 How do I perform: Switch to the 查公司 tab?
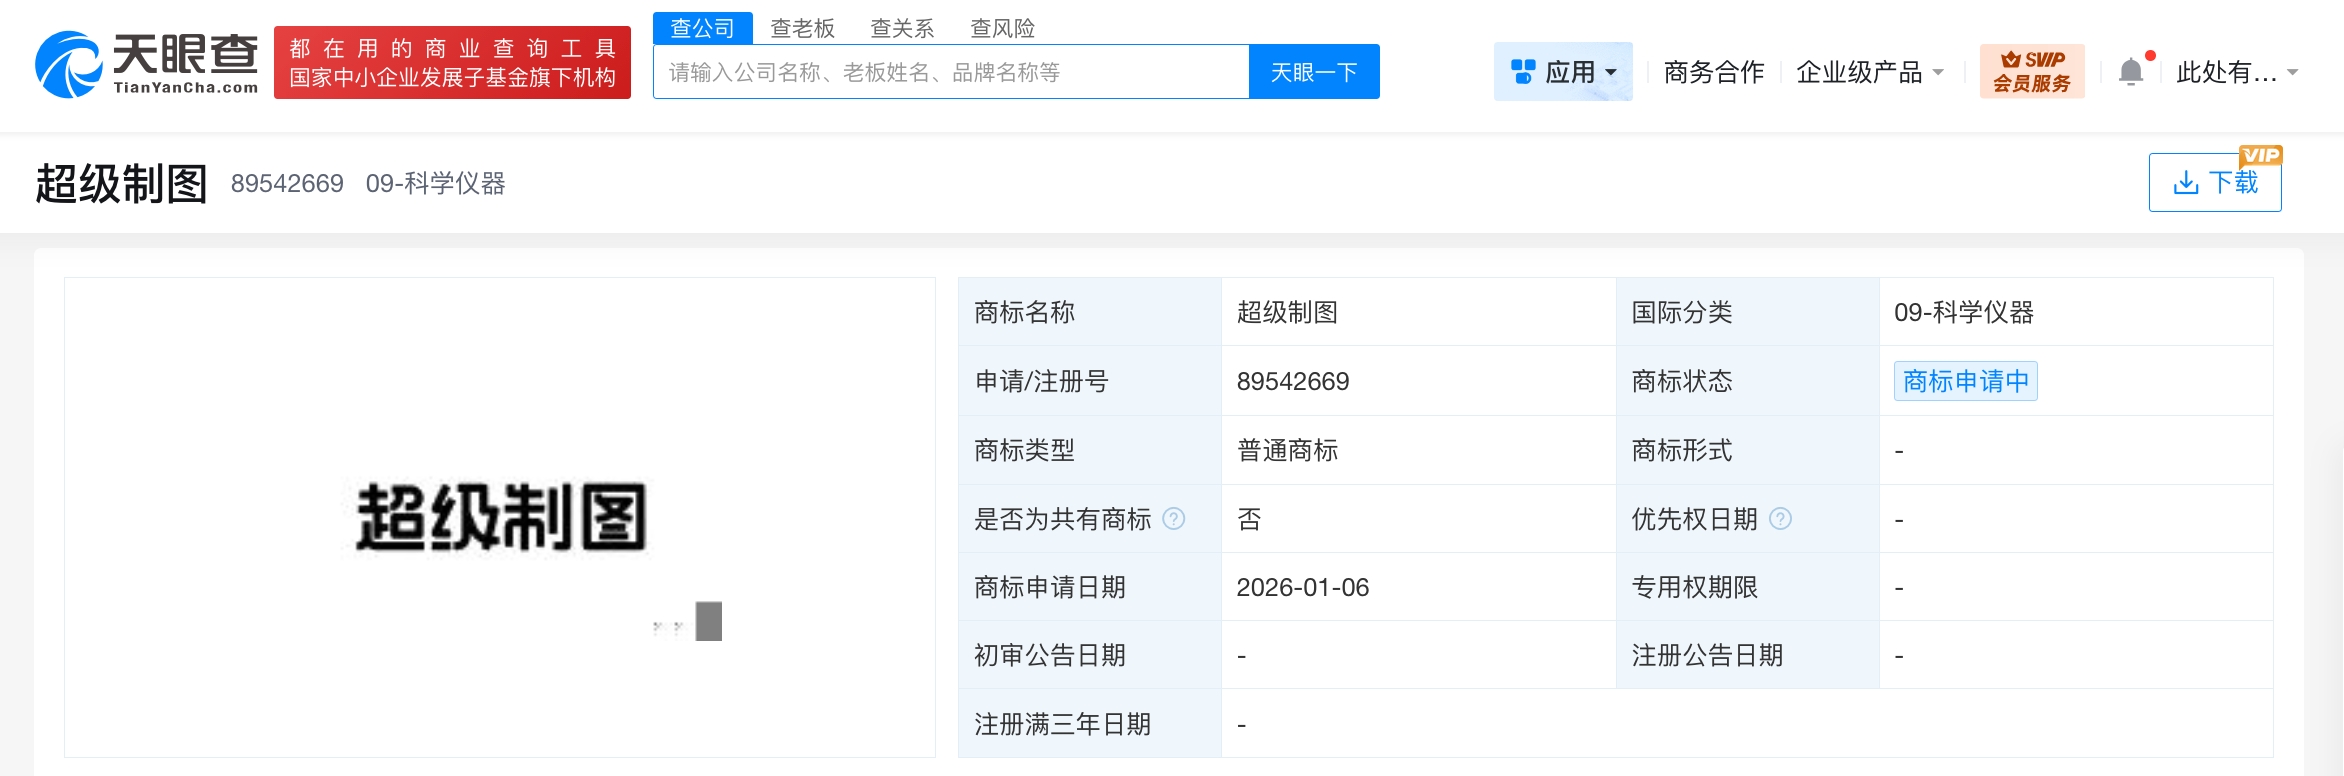click(702, 28)
